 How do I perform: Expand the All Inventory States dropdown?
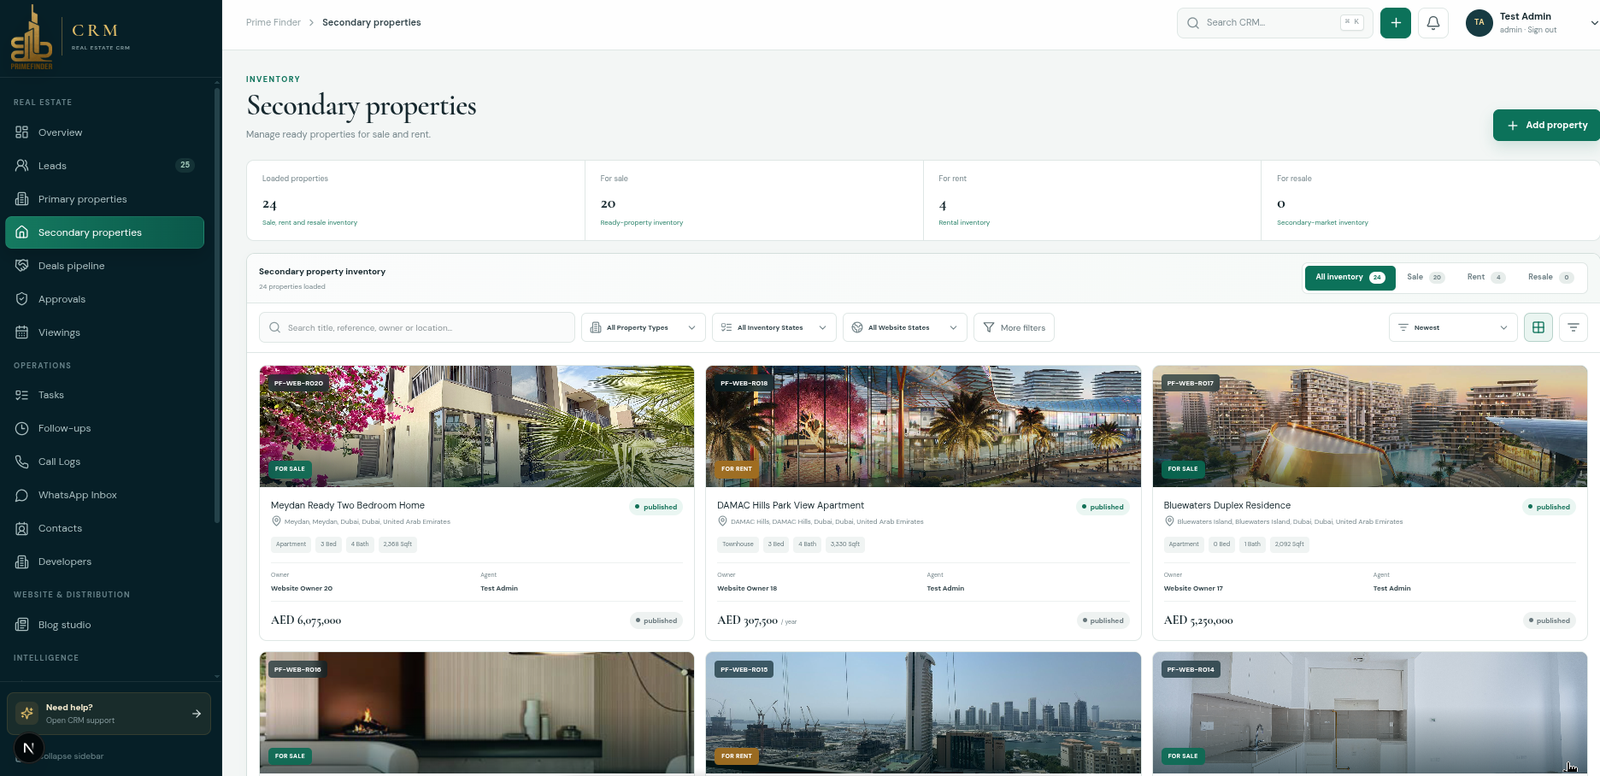coord(774,327)
